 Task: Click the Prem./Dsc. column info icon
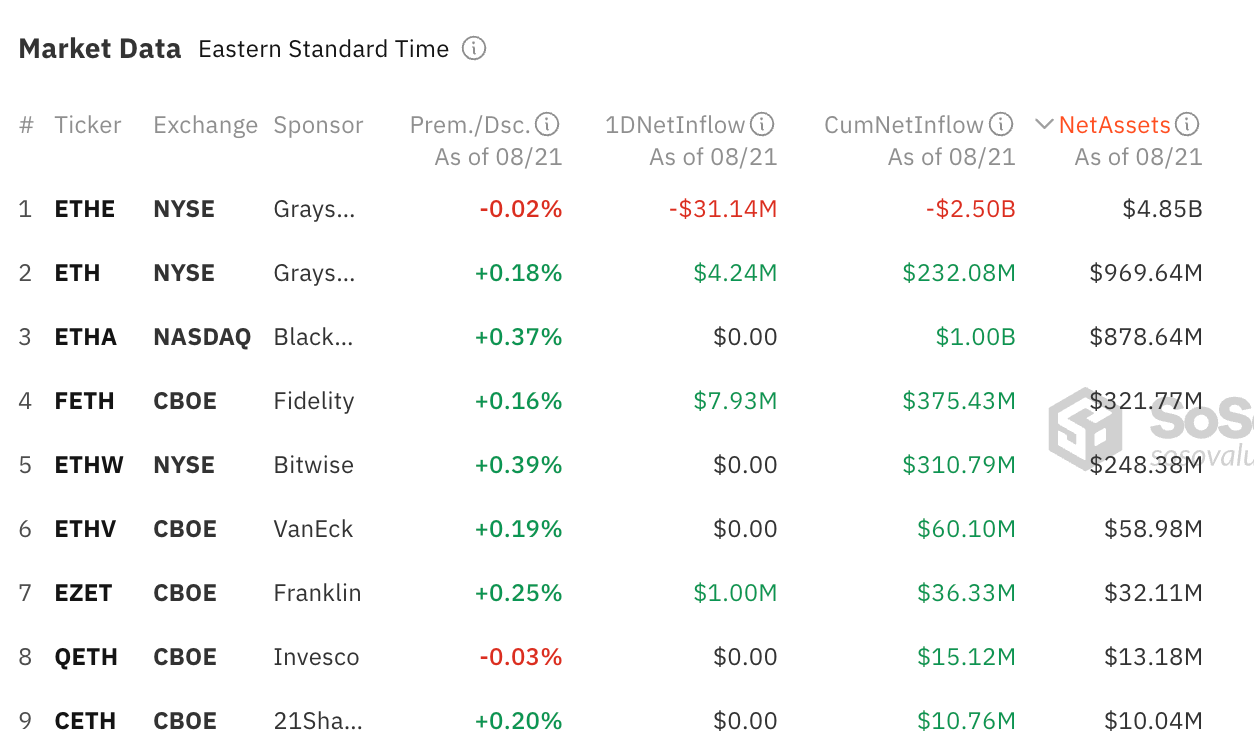pyautogui.click(x=547, y=125)
